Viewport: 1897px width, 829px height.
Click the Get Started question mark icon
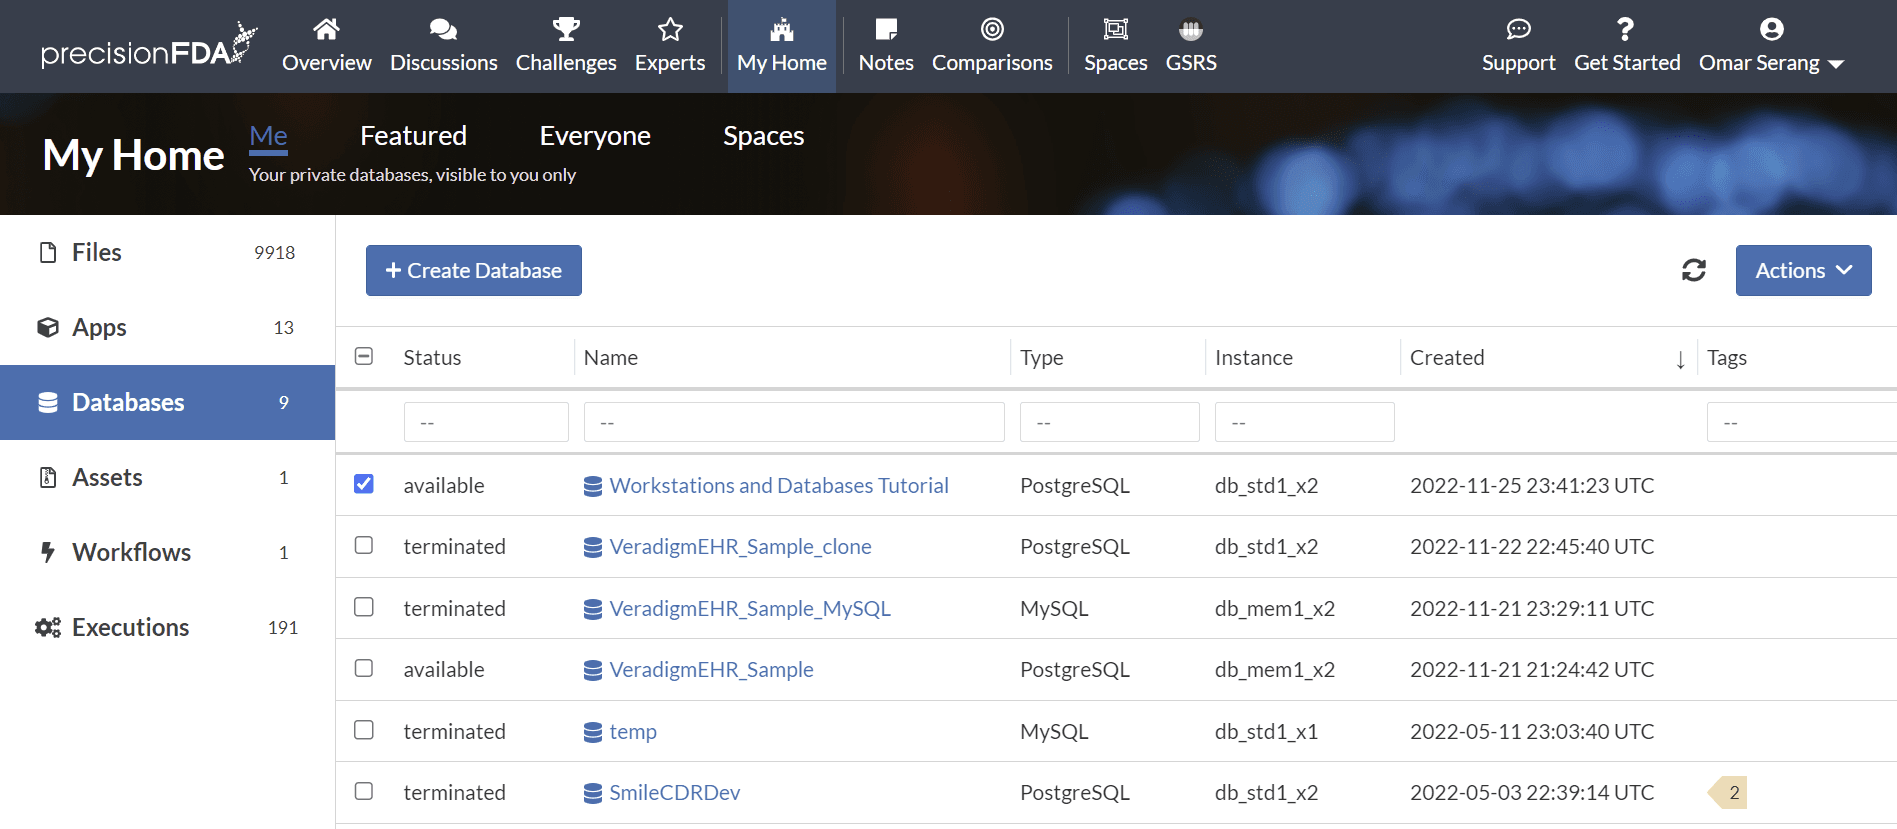pyautogui.click(x=1626, y=30)
